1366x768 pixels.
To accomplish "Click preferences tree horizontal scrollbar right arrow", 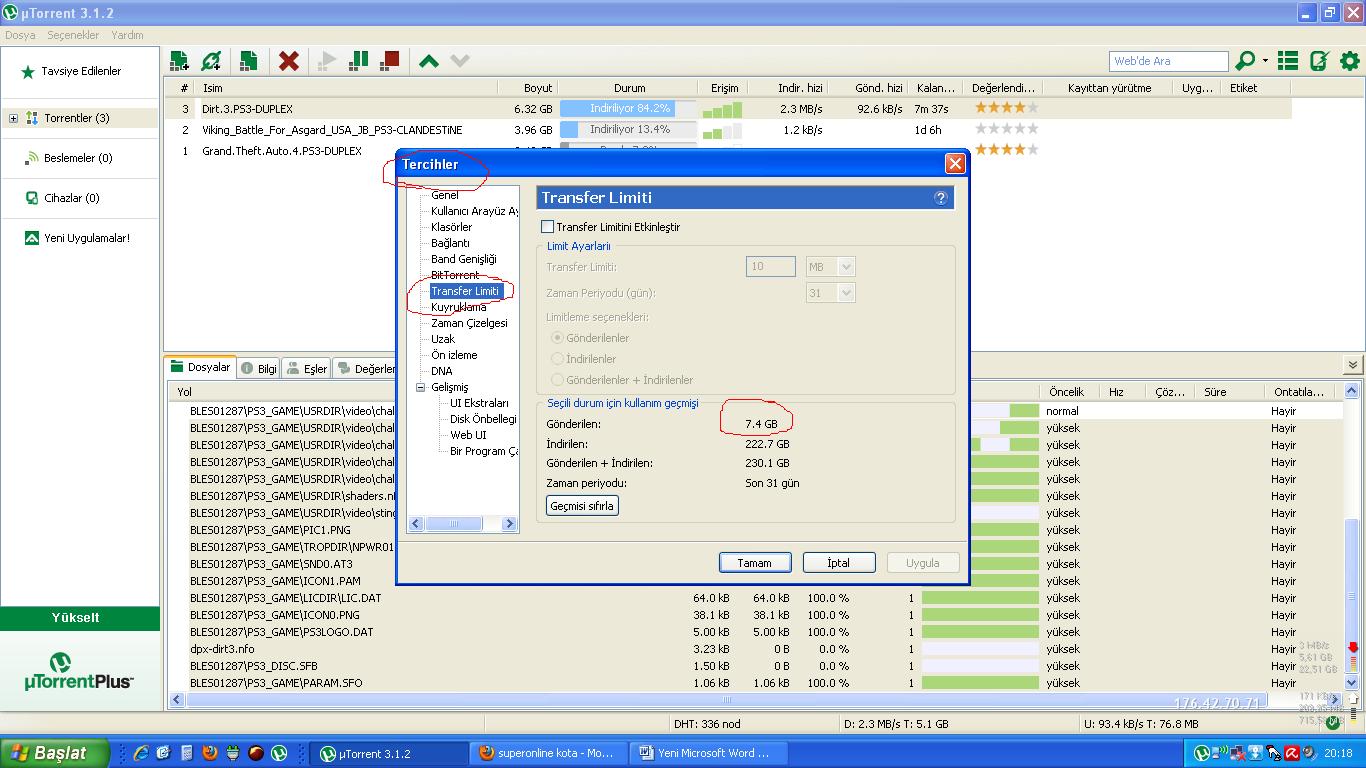I will click(x=509, y=523).
